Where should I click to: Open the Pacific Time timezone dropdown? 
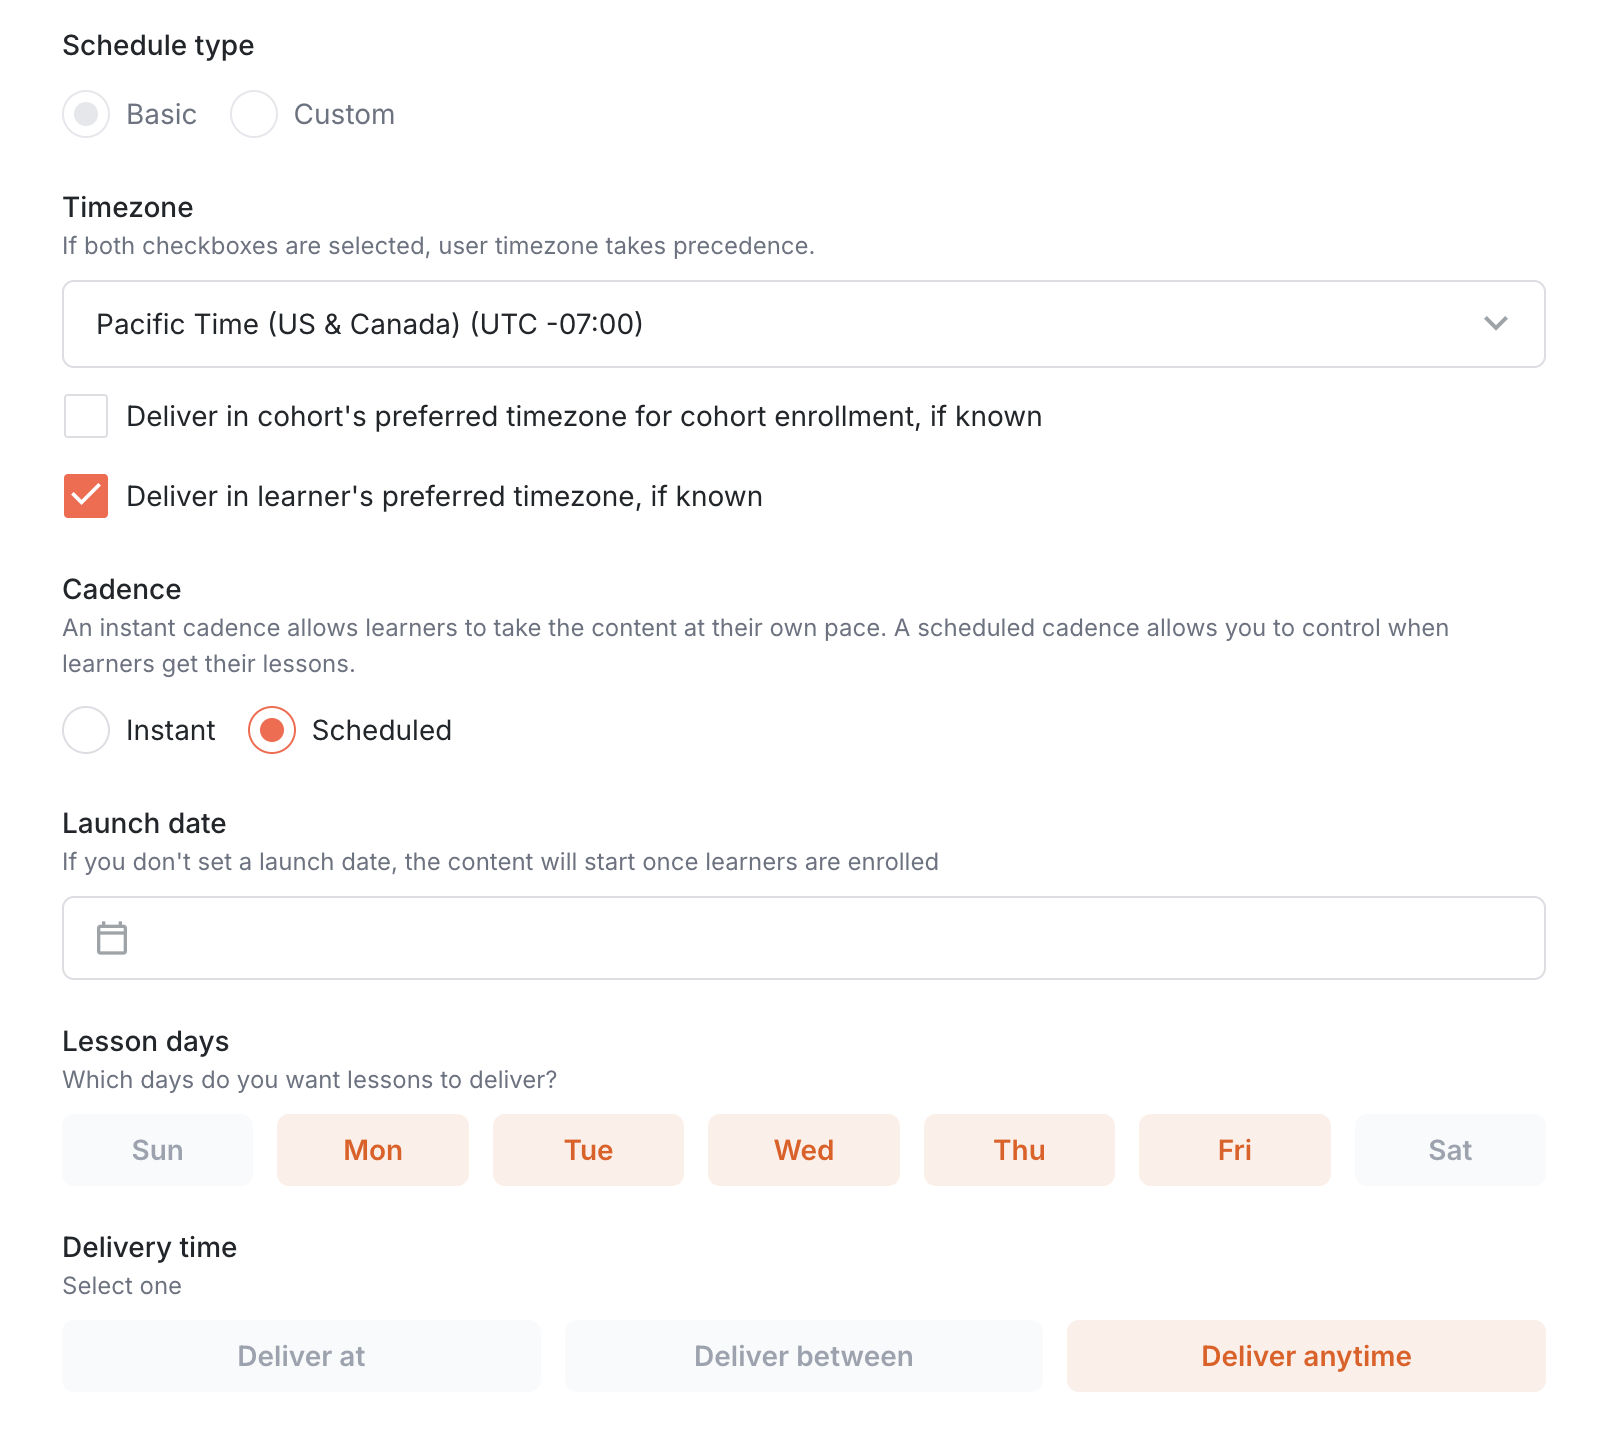804,324
